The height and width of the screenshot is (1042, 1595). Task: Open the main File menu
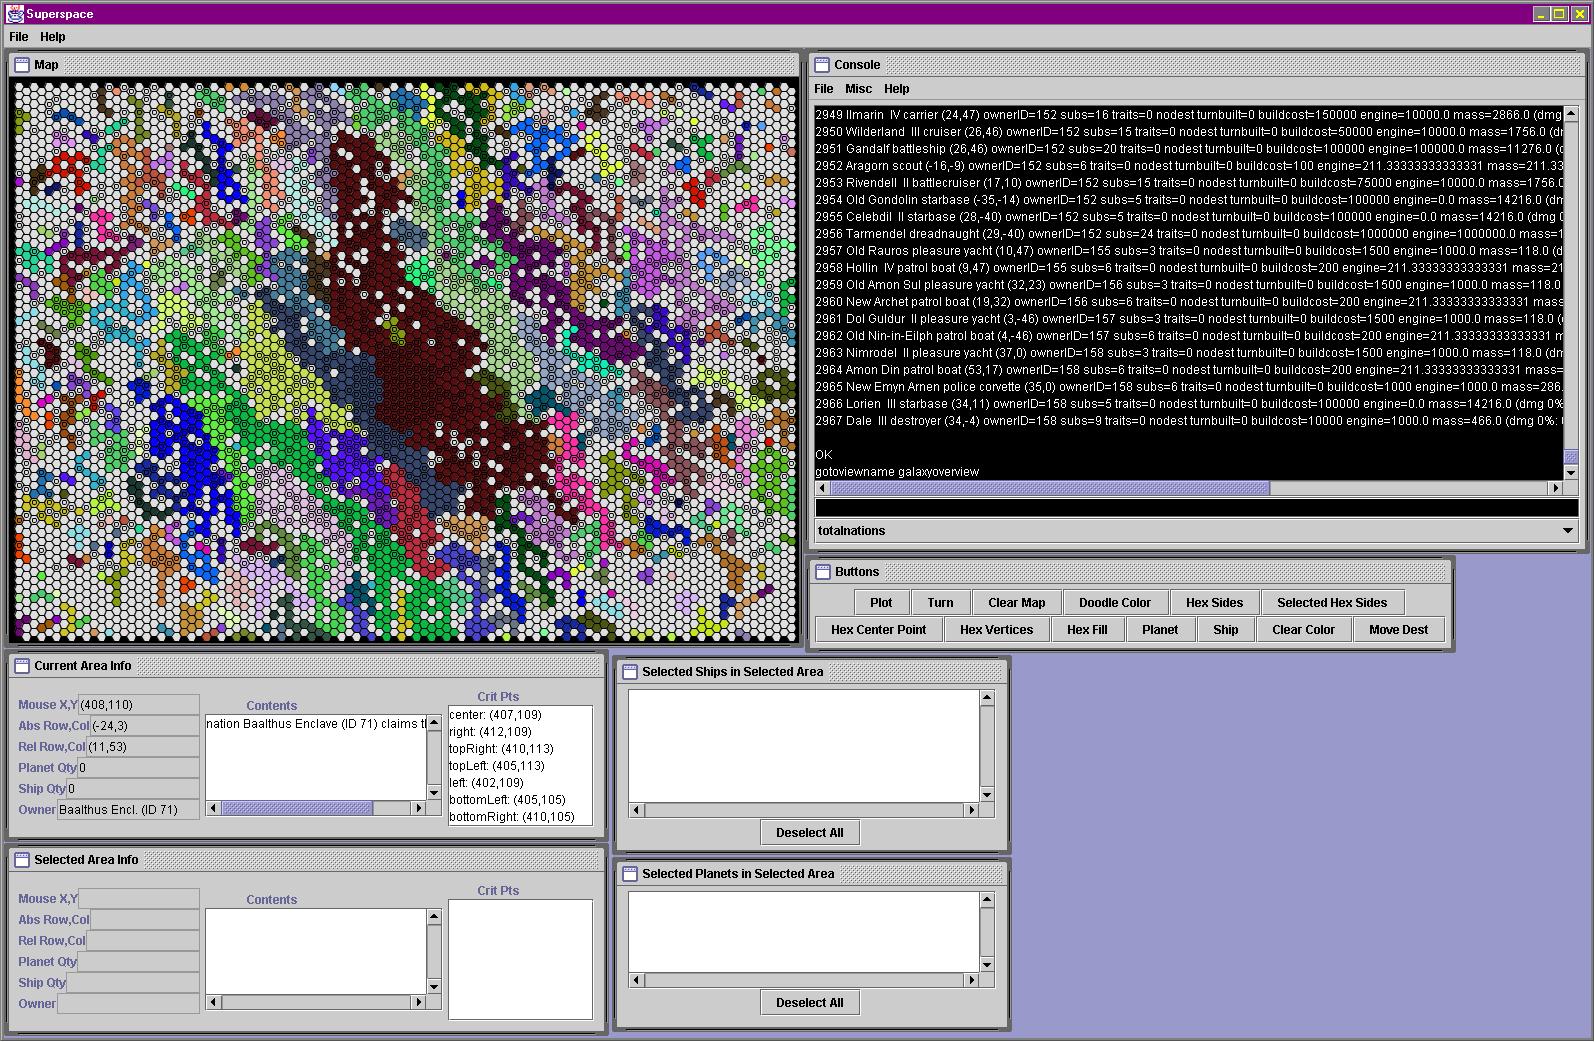click(18, 37)
